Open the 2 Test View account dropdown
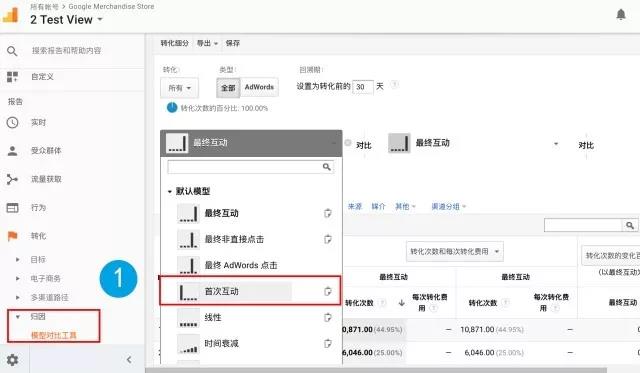The width and height of the screenshot is (640, 373). pos(66,20)
